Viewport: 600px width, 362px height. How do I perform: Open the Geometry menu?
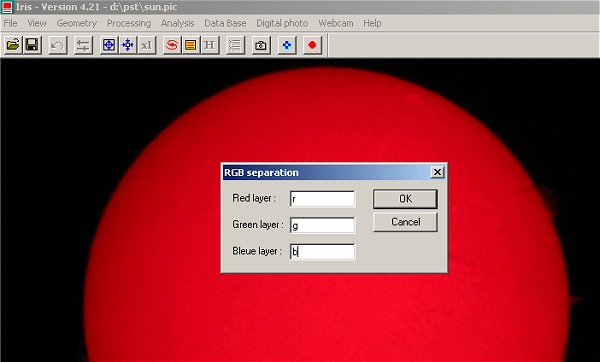click(77, 23)
